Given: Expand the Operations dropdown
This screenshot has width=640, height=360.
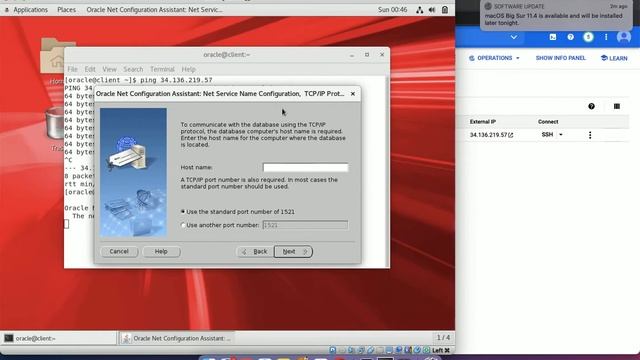Looking at the screenshot, I should 494,58.
